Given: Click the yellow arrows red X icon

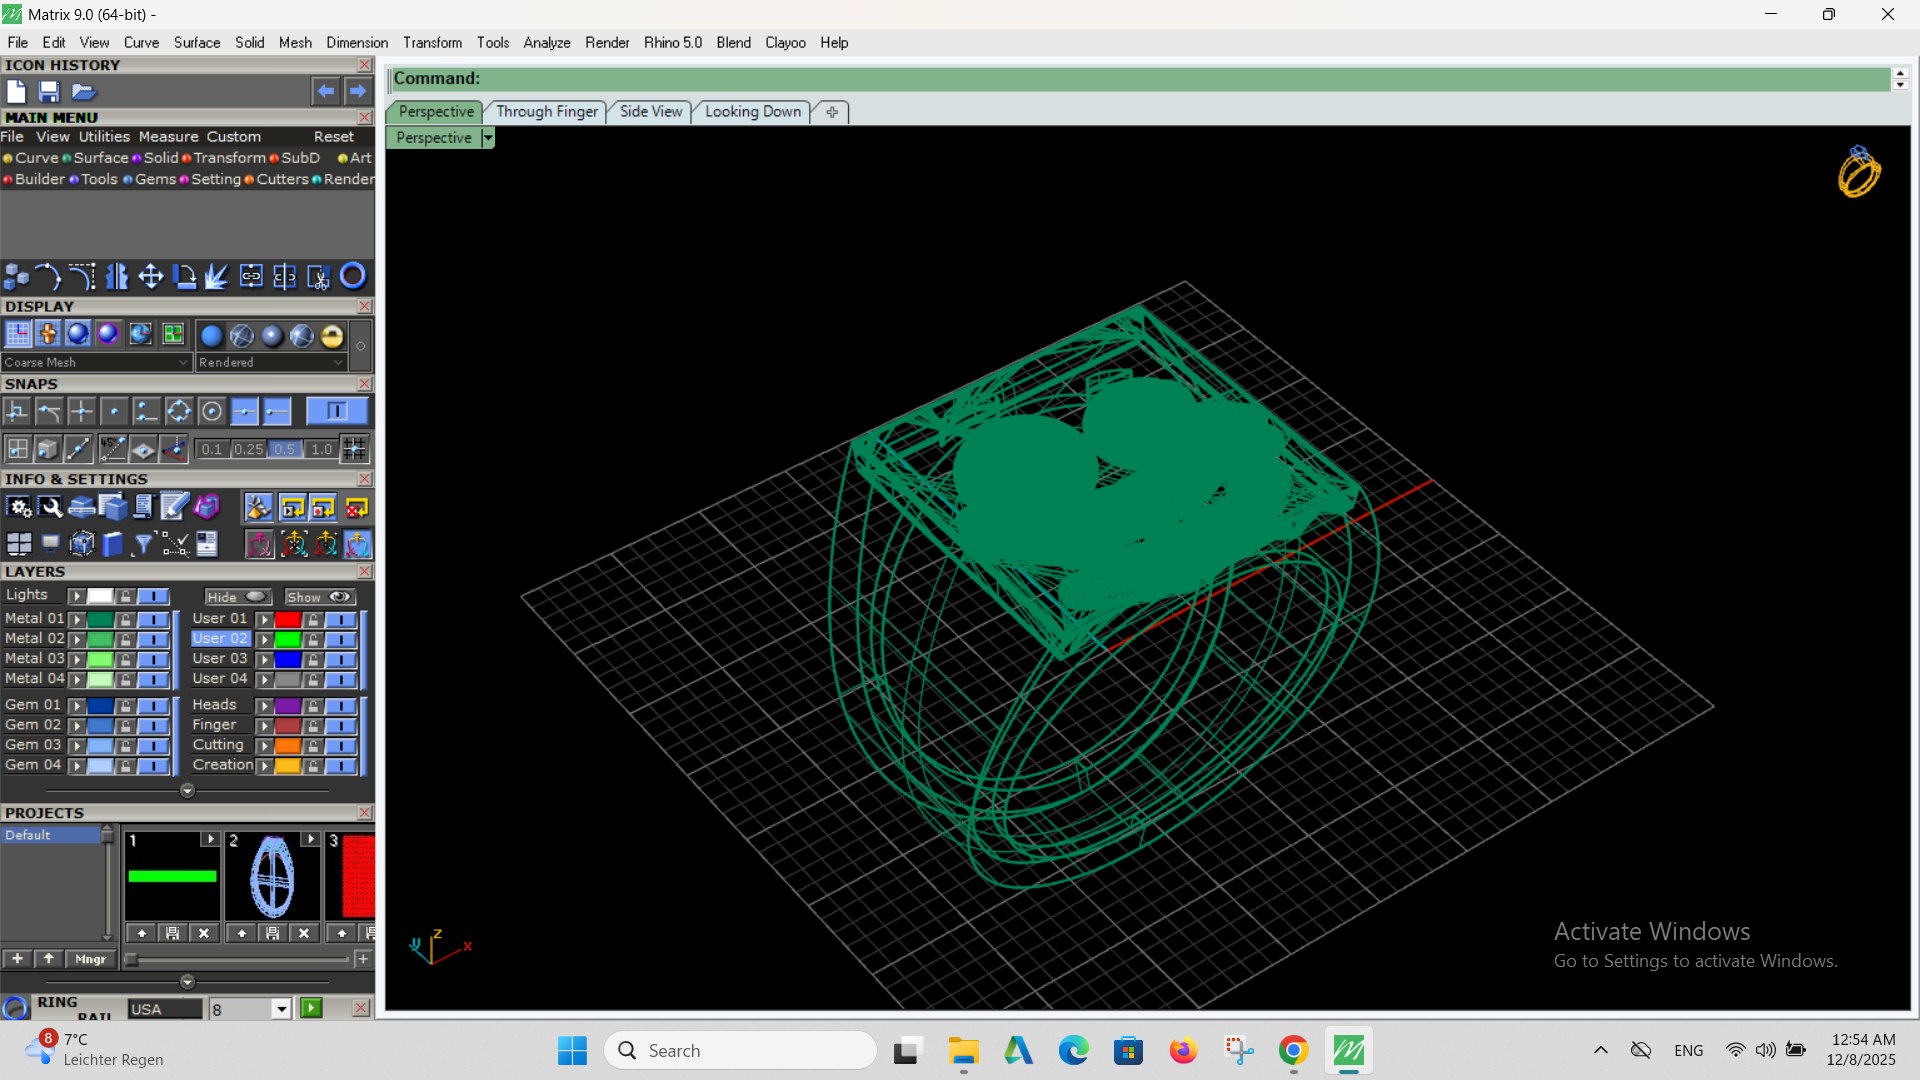Looking at the screenshot, I should pyautogui.click(x=356, y=508).
